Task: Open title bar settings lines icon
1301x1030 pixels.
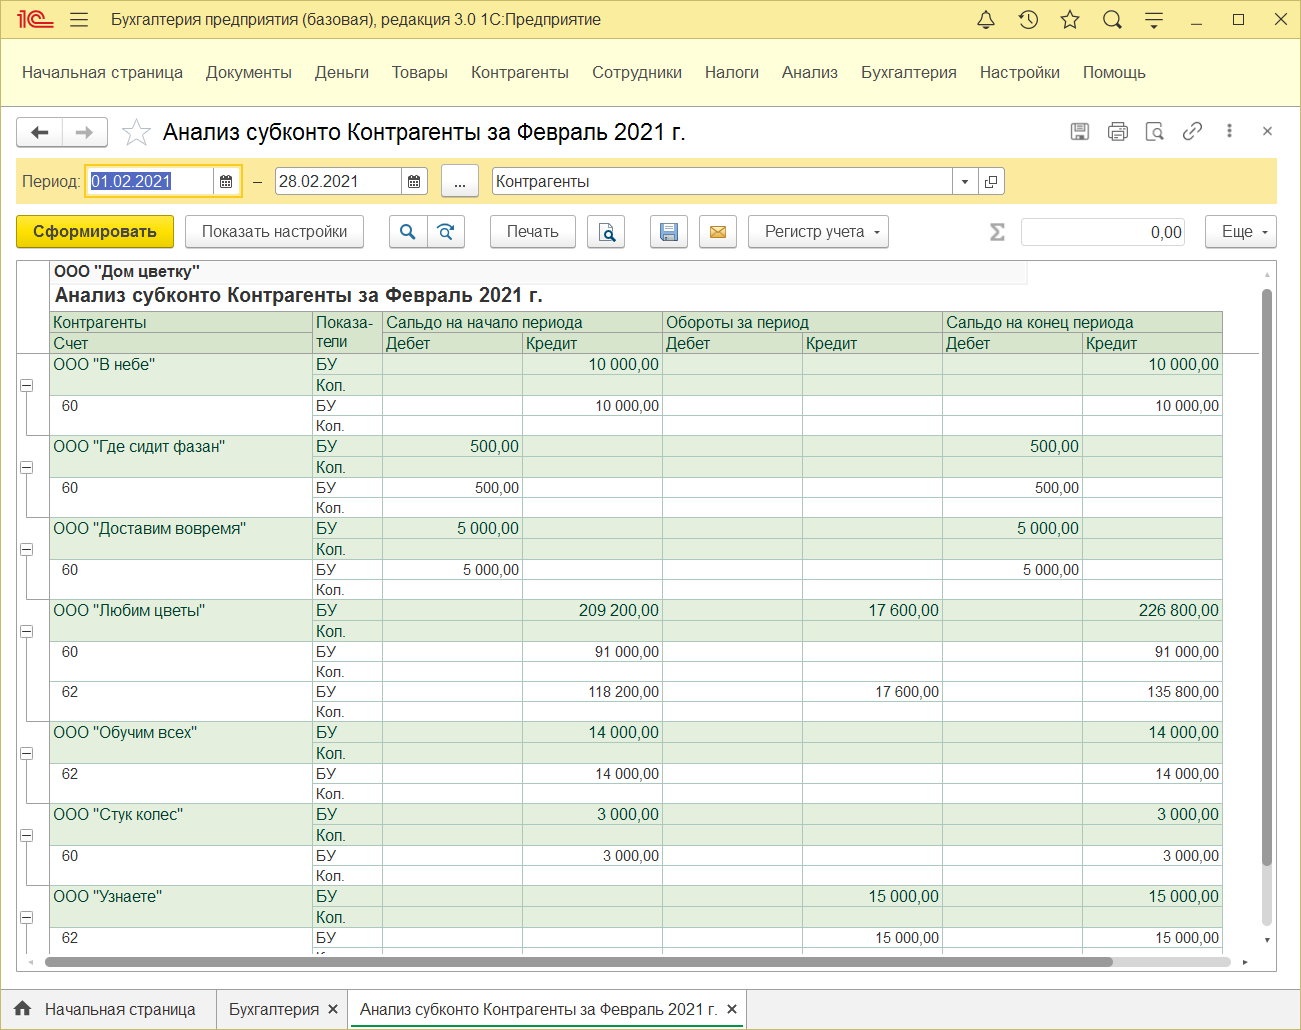Action: pos(1154,20)
